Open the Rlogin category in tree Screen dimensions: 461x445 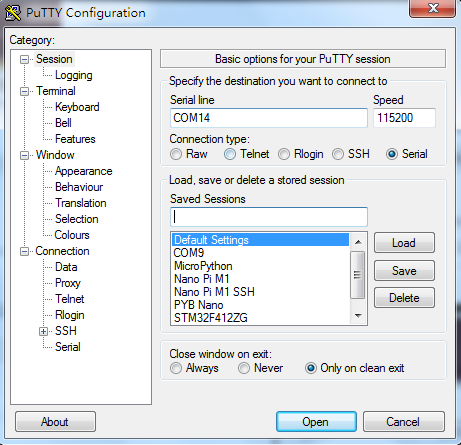point(69,315)
